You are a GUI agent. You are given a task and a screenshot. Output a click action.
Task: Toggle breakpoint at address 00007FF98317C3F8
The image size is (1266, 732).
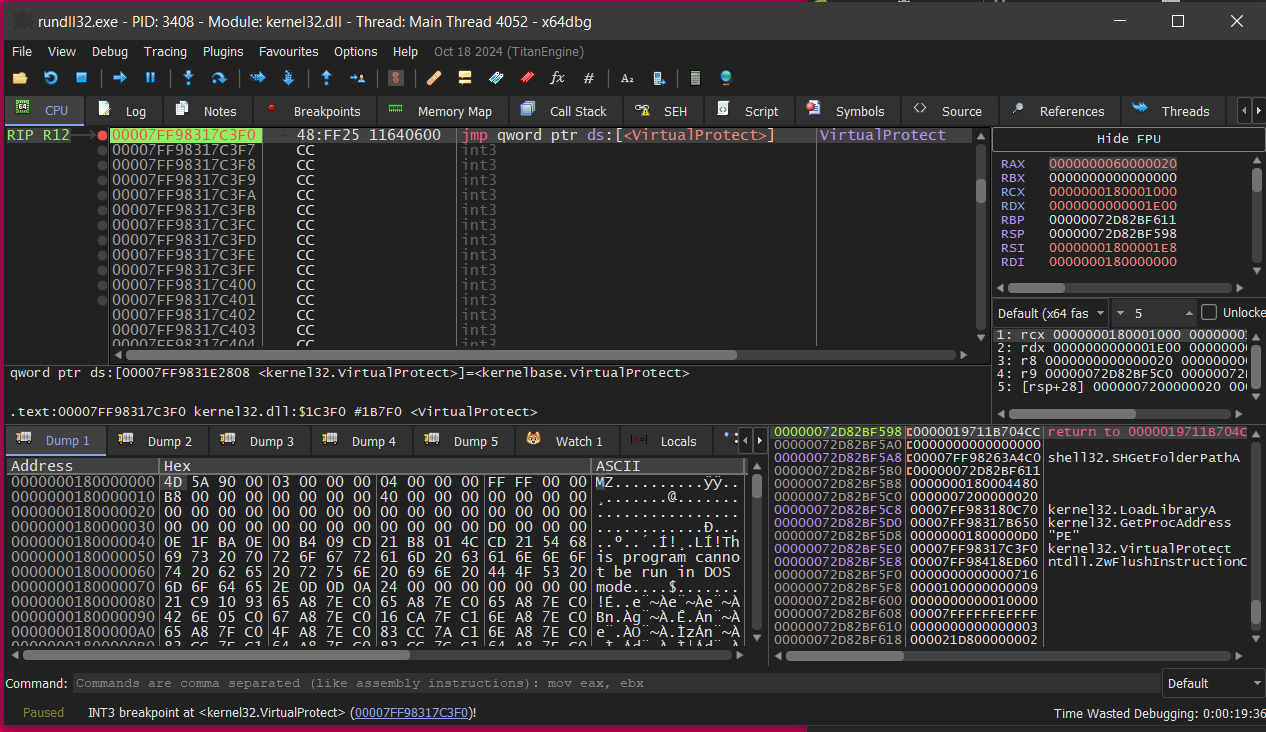coord(102,165)
